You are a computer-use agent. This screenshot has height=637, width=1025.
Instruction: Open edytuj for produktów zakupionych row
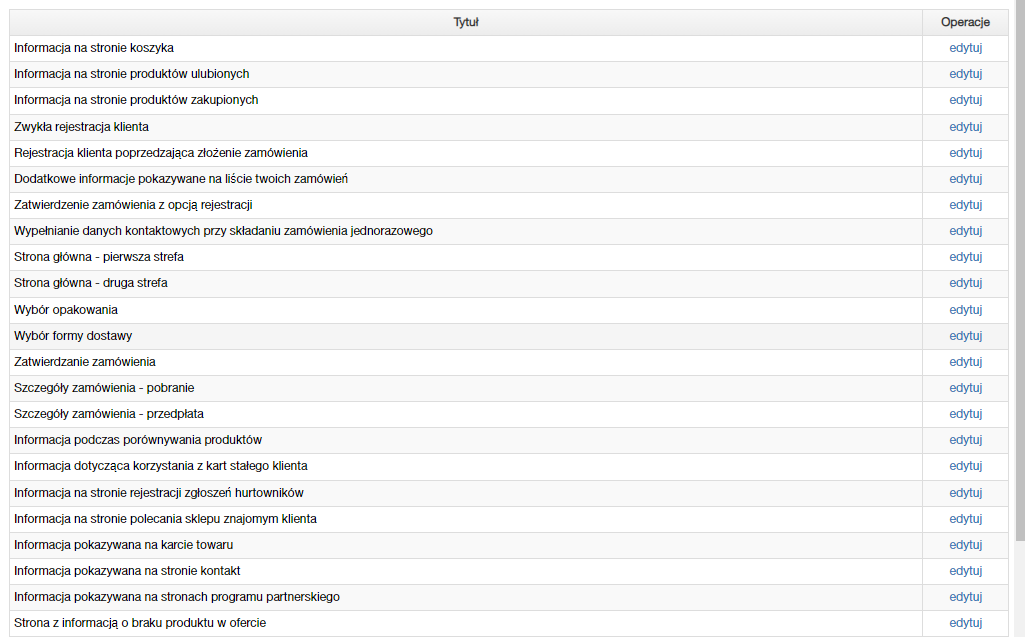(x=966, y=100)
